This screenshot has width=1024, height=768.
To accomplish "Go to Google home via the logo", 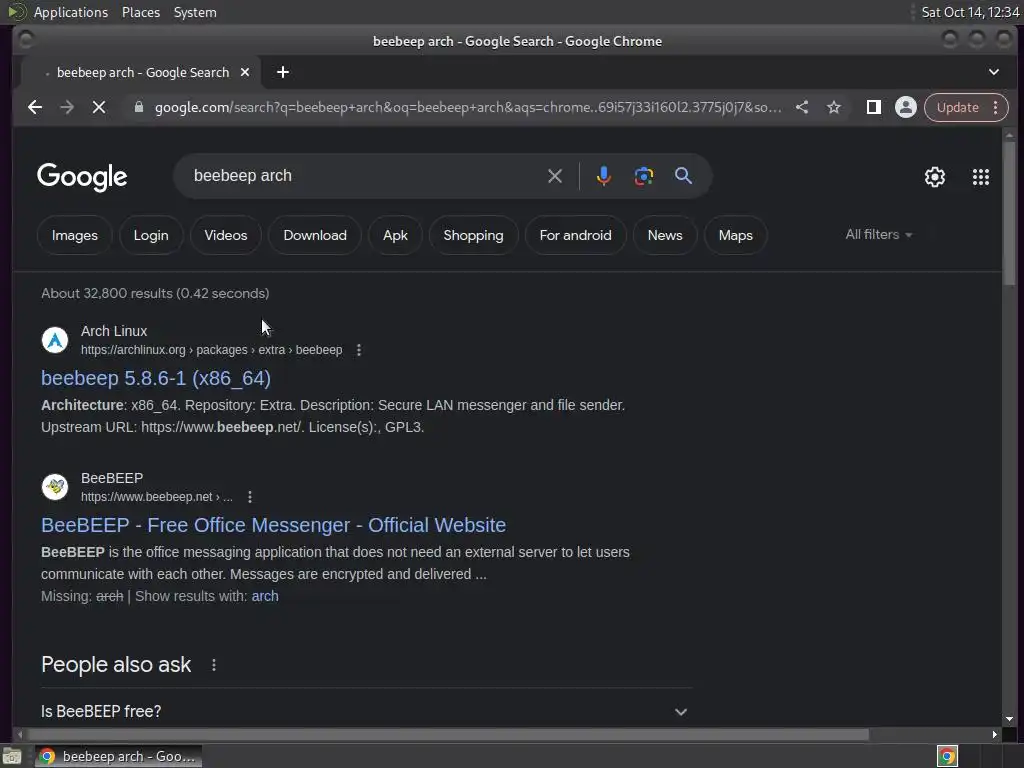I will click(82, 177).
